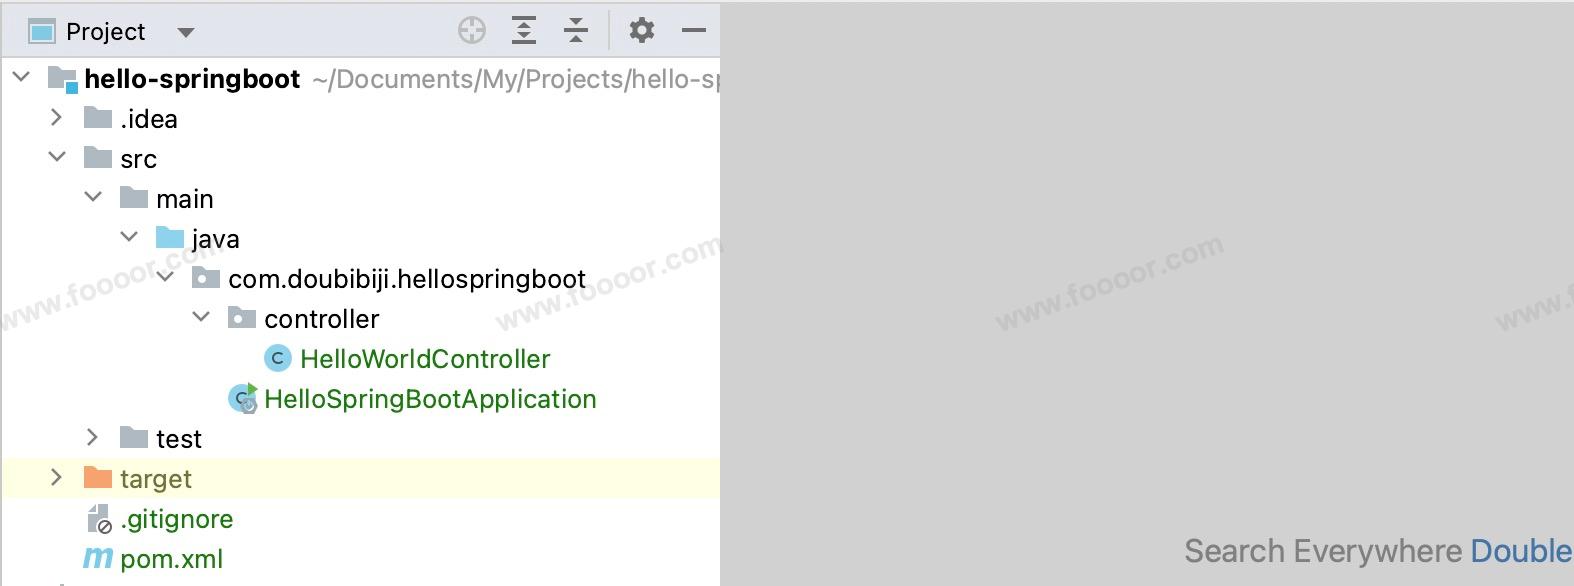This screenshot has height=586, width=1574.
Task: Collapse the java source folder
Action: (x=129, y=238)
